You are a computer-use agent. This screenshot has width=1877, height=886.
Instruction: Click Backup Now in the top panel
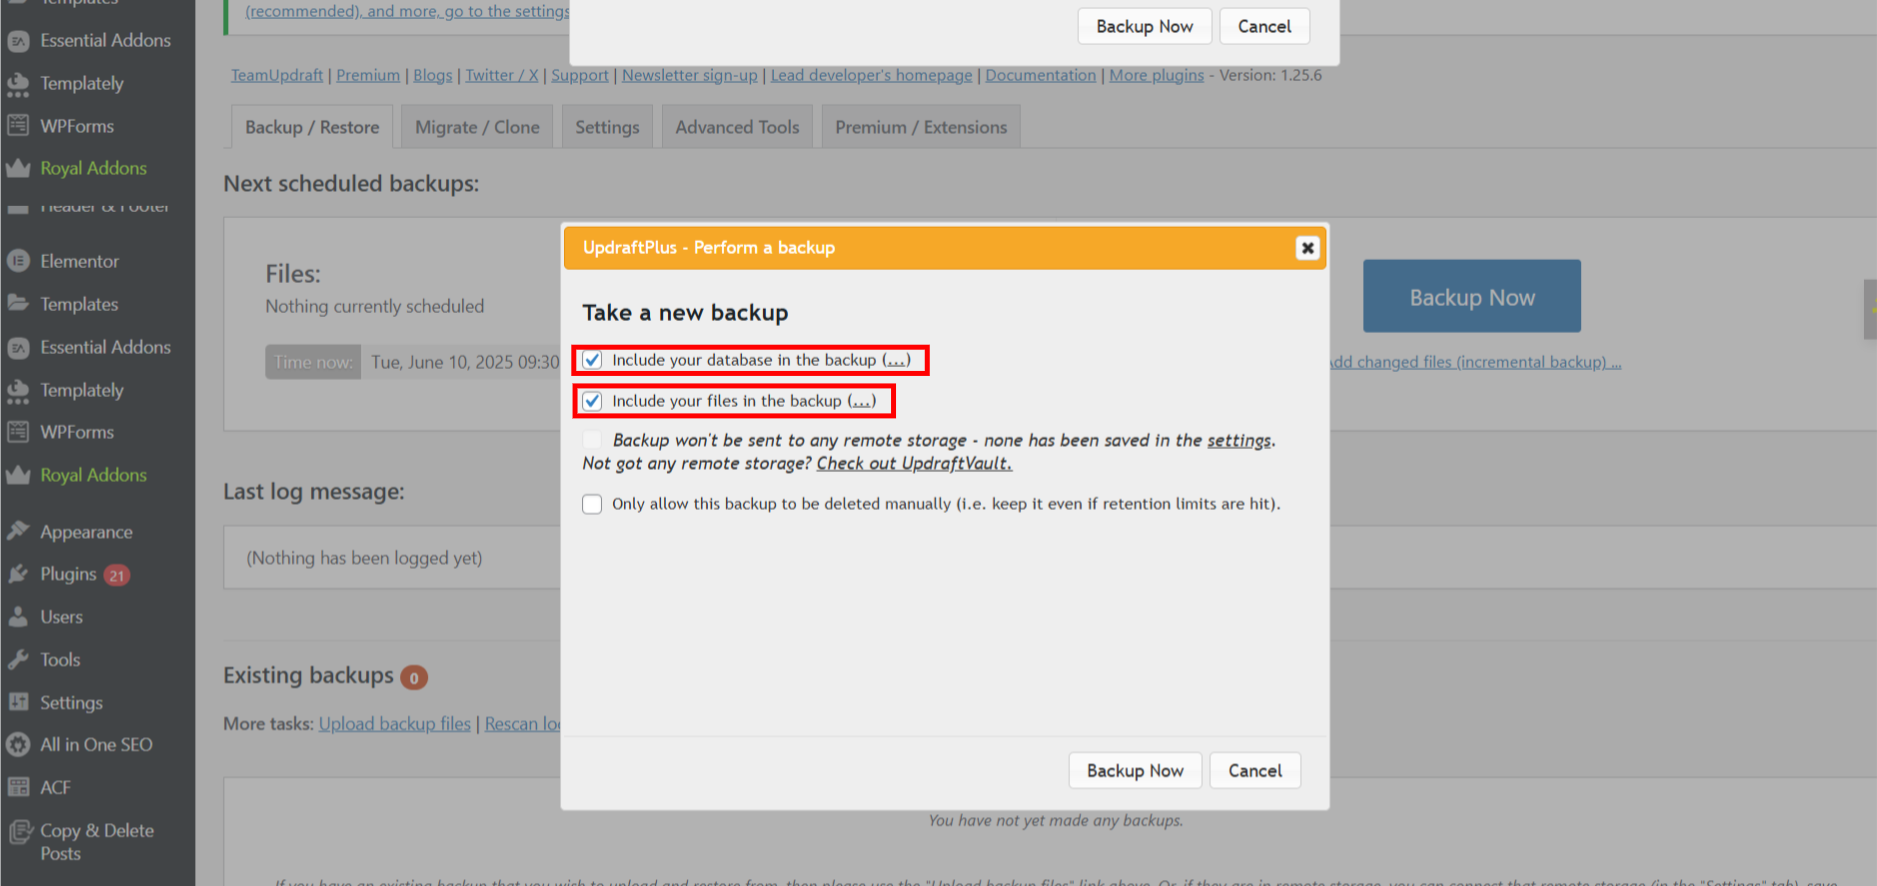tap(1144, 26)
